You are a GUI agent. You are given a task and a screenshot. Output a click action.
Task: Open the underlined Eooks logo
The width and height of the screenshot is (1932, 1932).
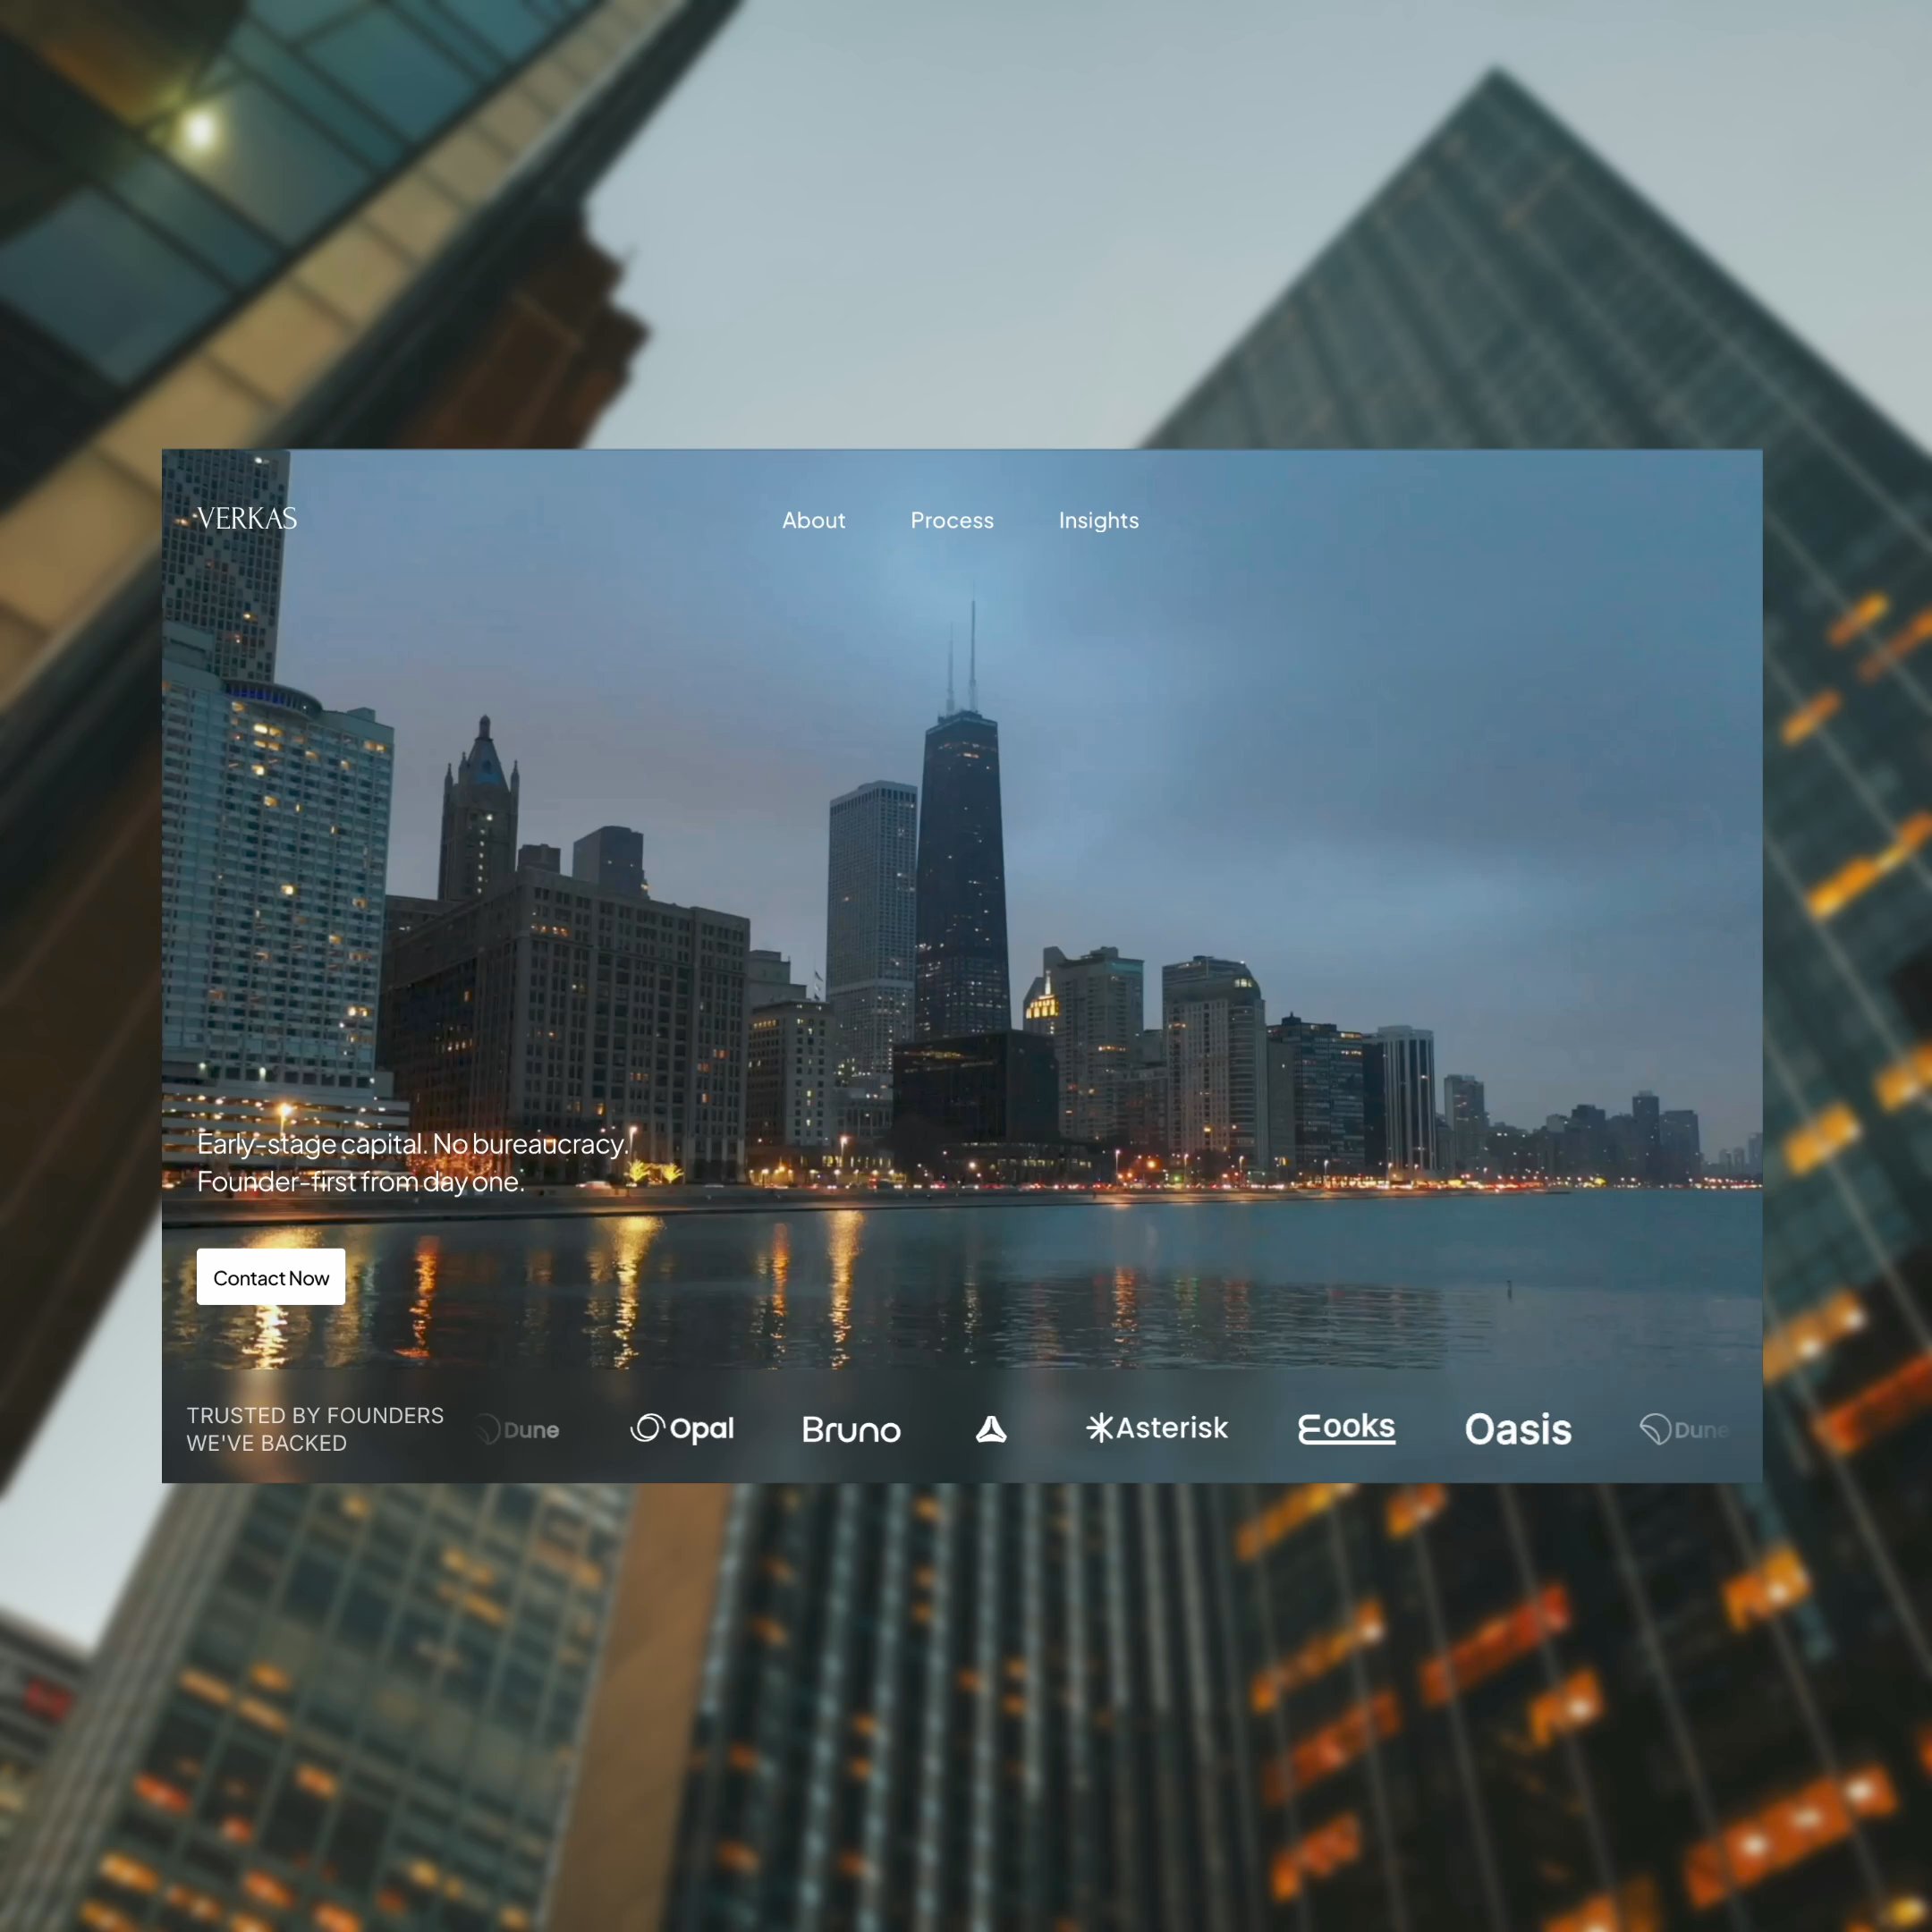click(x=1346, y=1427)
